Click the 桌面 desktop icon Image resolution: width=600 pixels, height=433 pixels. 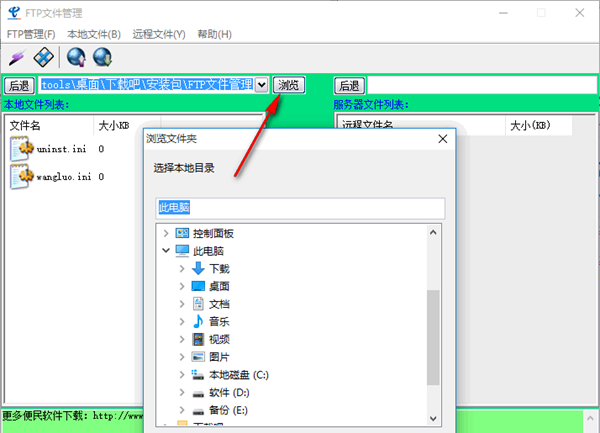click(198, 286)
